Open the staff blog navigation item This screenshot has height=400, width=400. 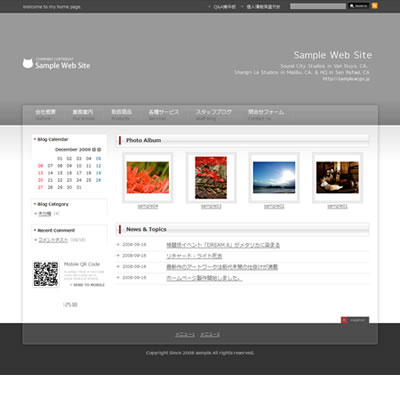coord(213,114)
